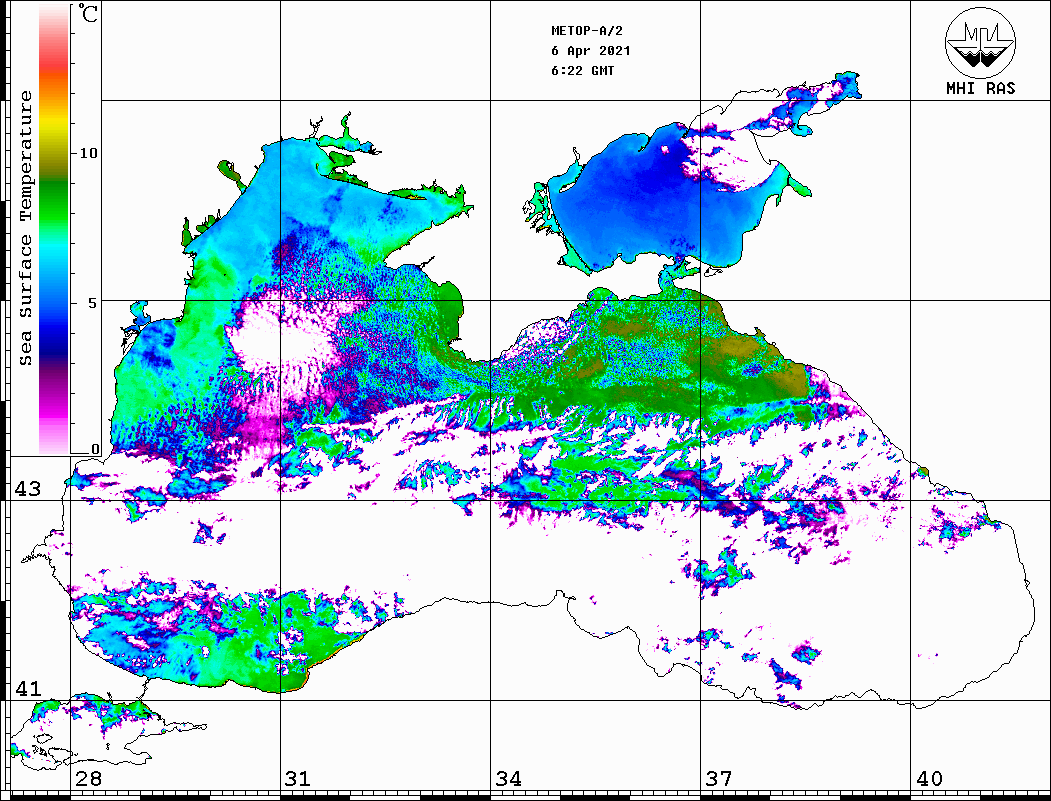
Task: Click the longitude label '34'
Action: [x=508, y=778]
